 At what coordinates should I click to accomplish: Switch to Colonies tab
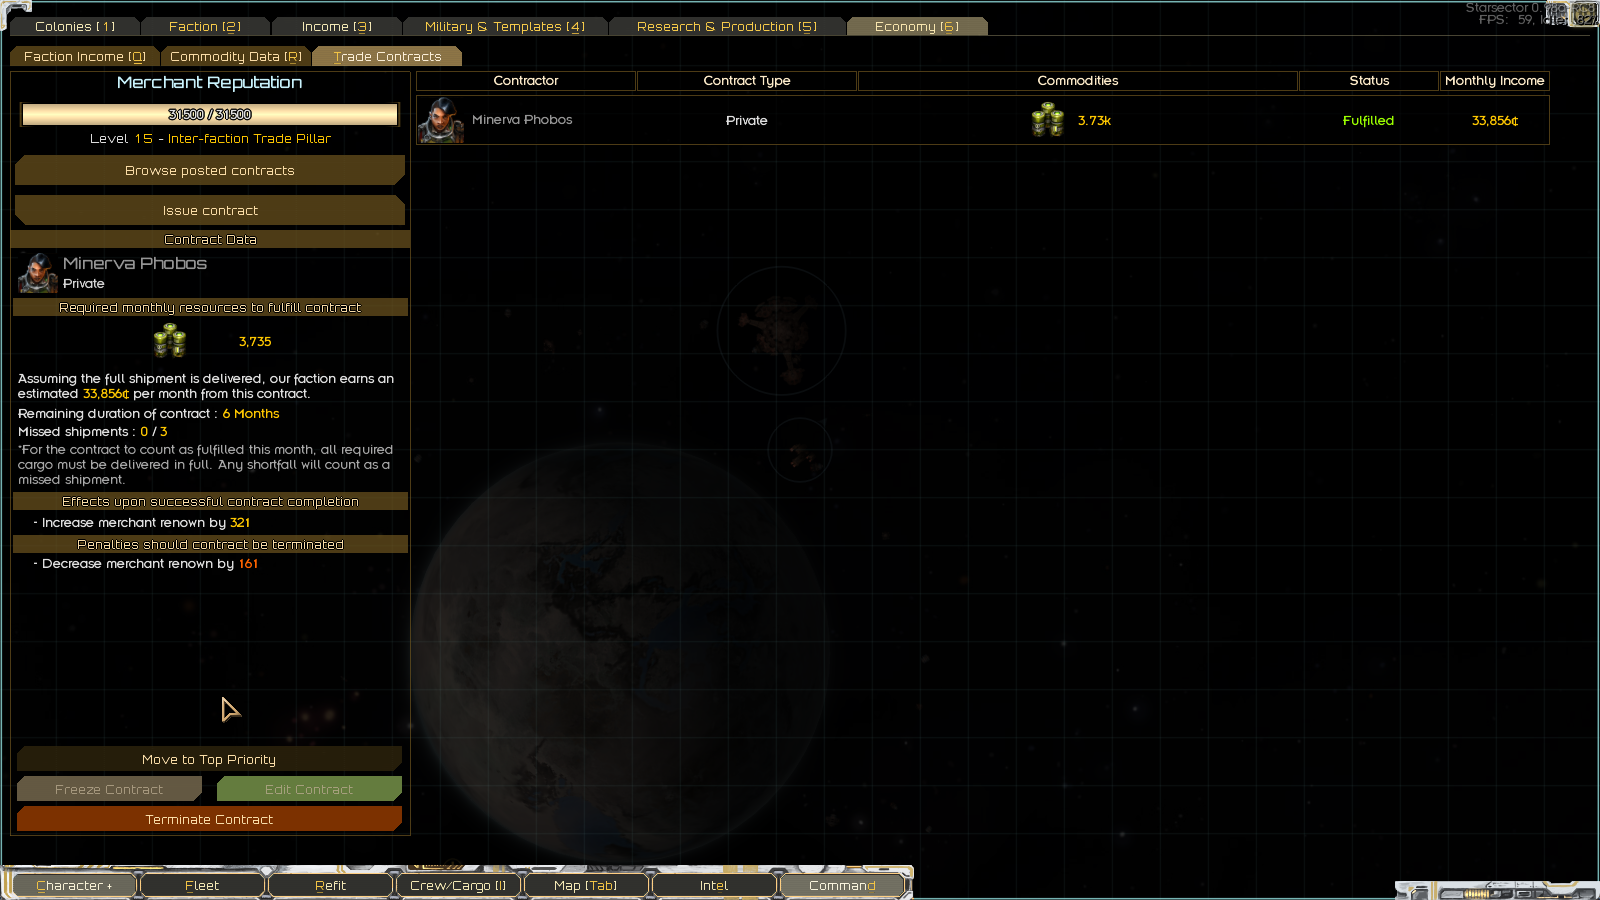75,27
